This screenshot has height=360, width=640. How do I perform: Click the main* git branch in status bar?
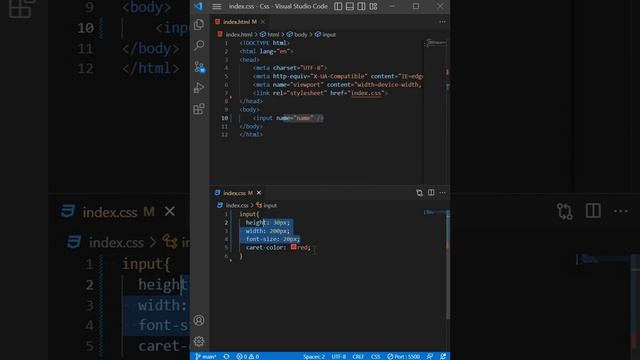pos(205,356)
